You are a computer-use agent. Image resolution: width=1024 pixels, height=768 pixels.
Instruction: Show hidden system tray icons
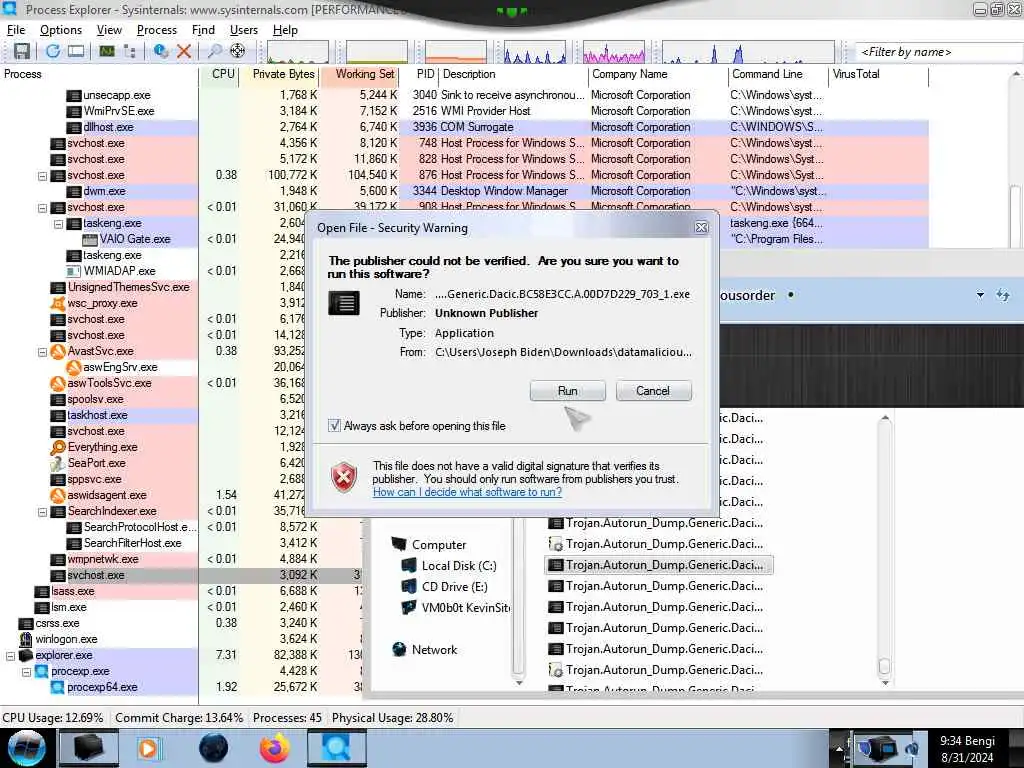pyautogui.click(x=839, y=748)
